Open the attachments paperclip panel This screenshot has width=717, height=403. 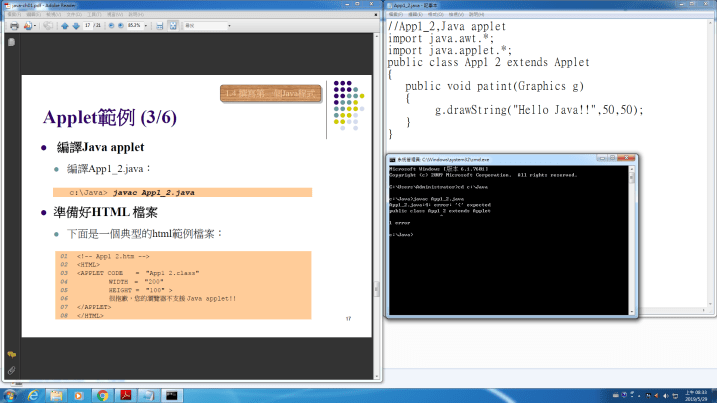(x=11, y=370)
